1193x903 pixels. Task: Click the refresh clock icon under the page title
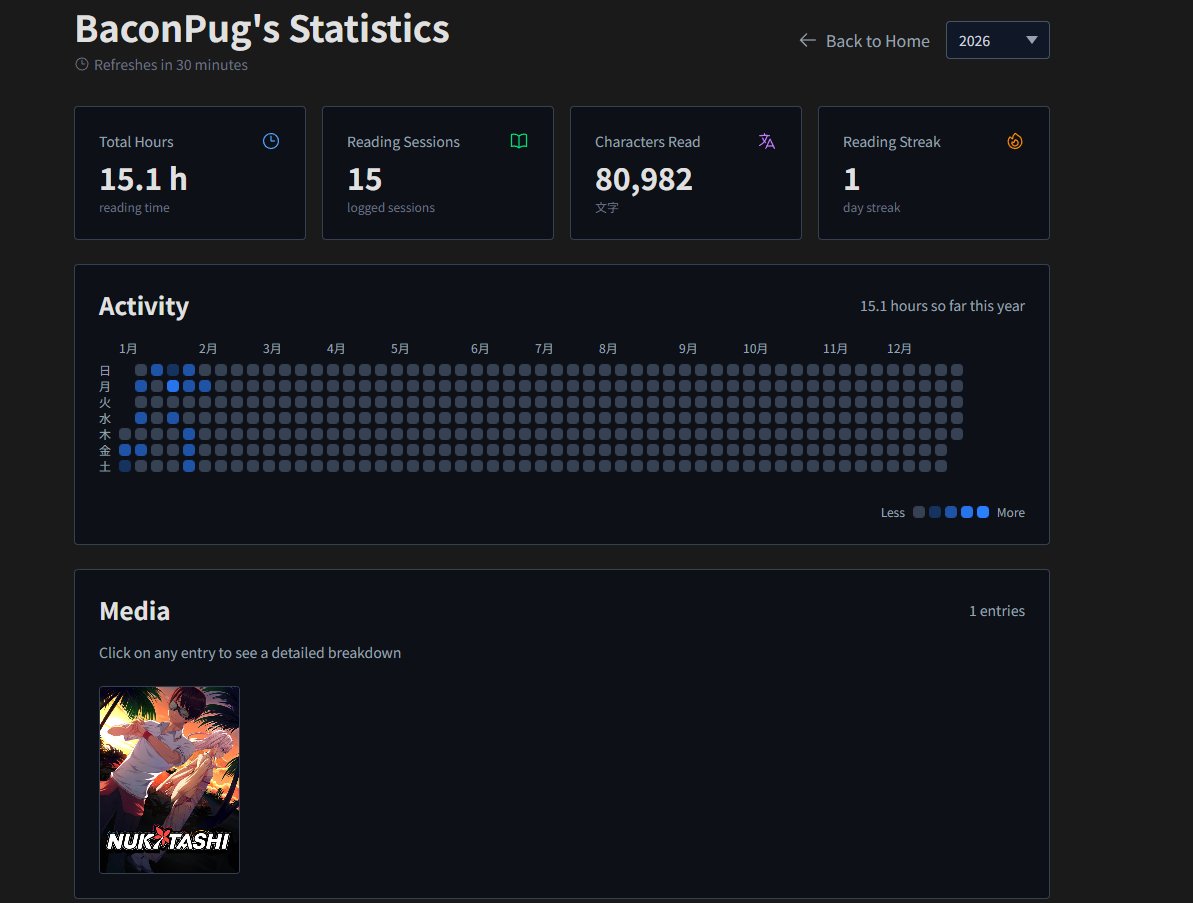tap(81, 64)
